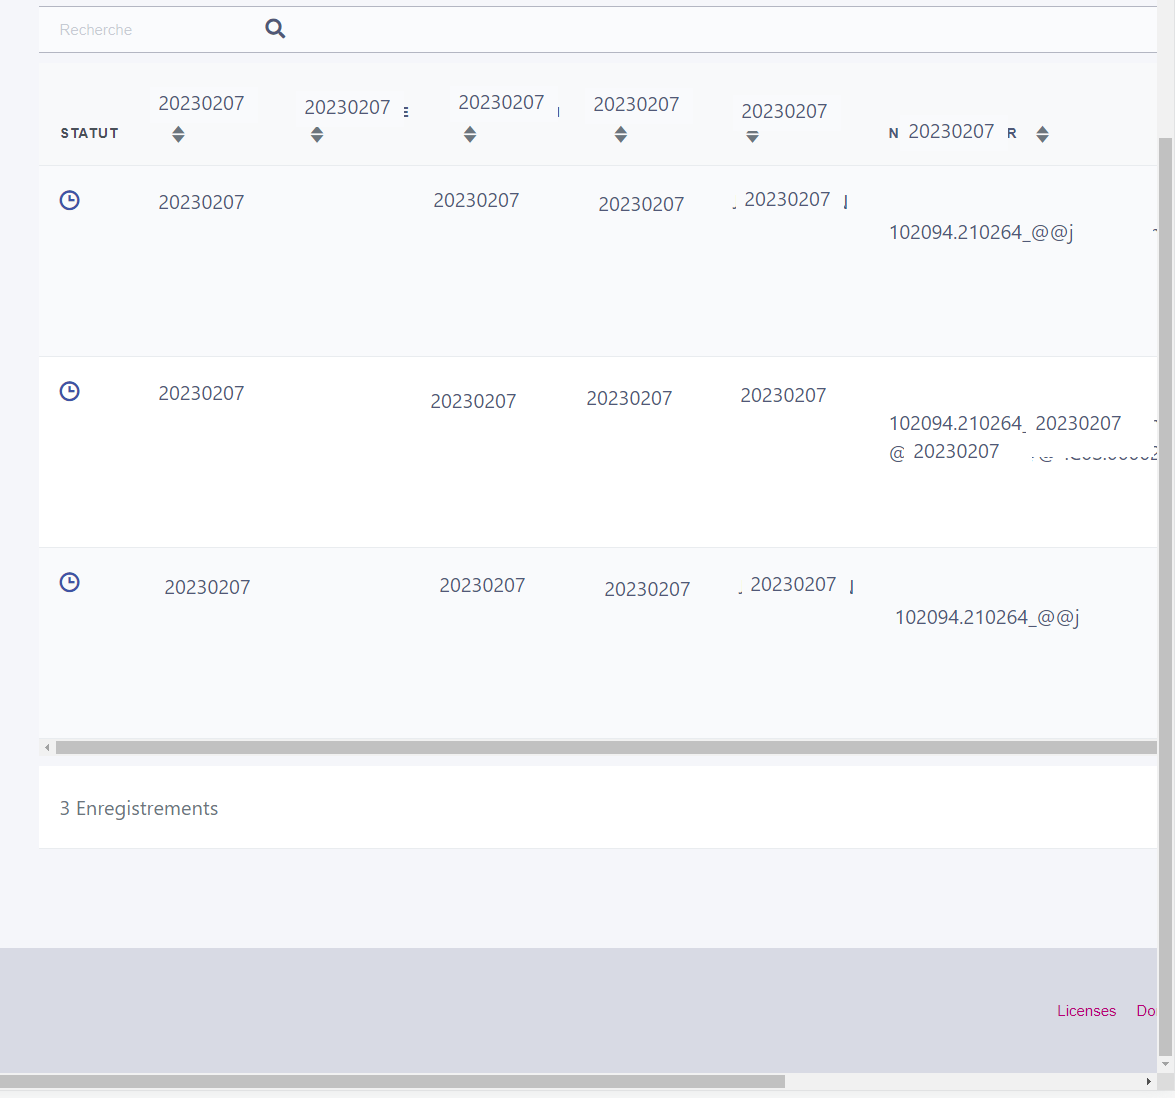Click the STATUT column header
This screenshot has height=1098, width=1175.
89,133
